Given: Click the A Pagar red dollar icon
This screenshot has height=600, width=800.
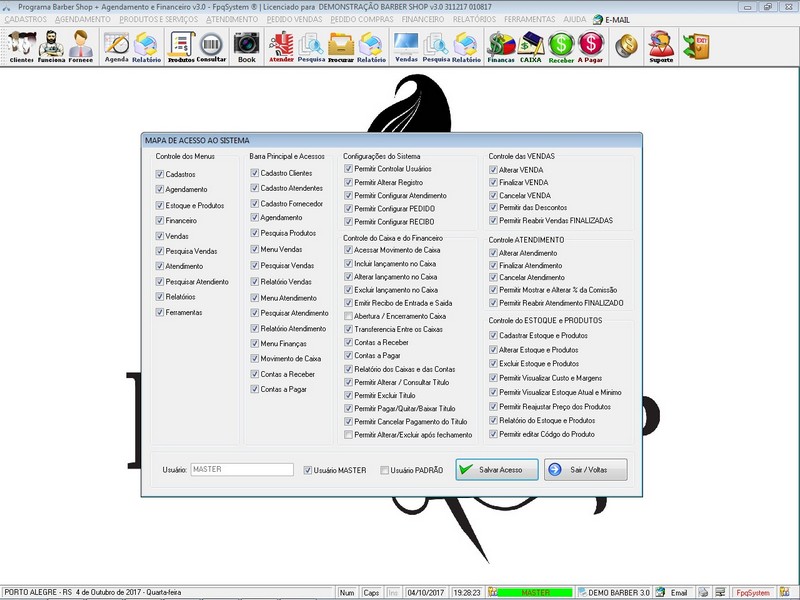Looking at the screenshot, I should (591, 46).
